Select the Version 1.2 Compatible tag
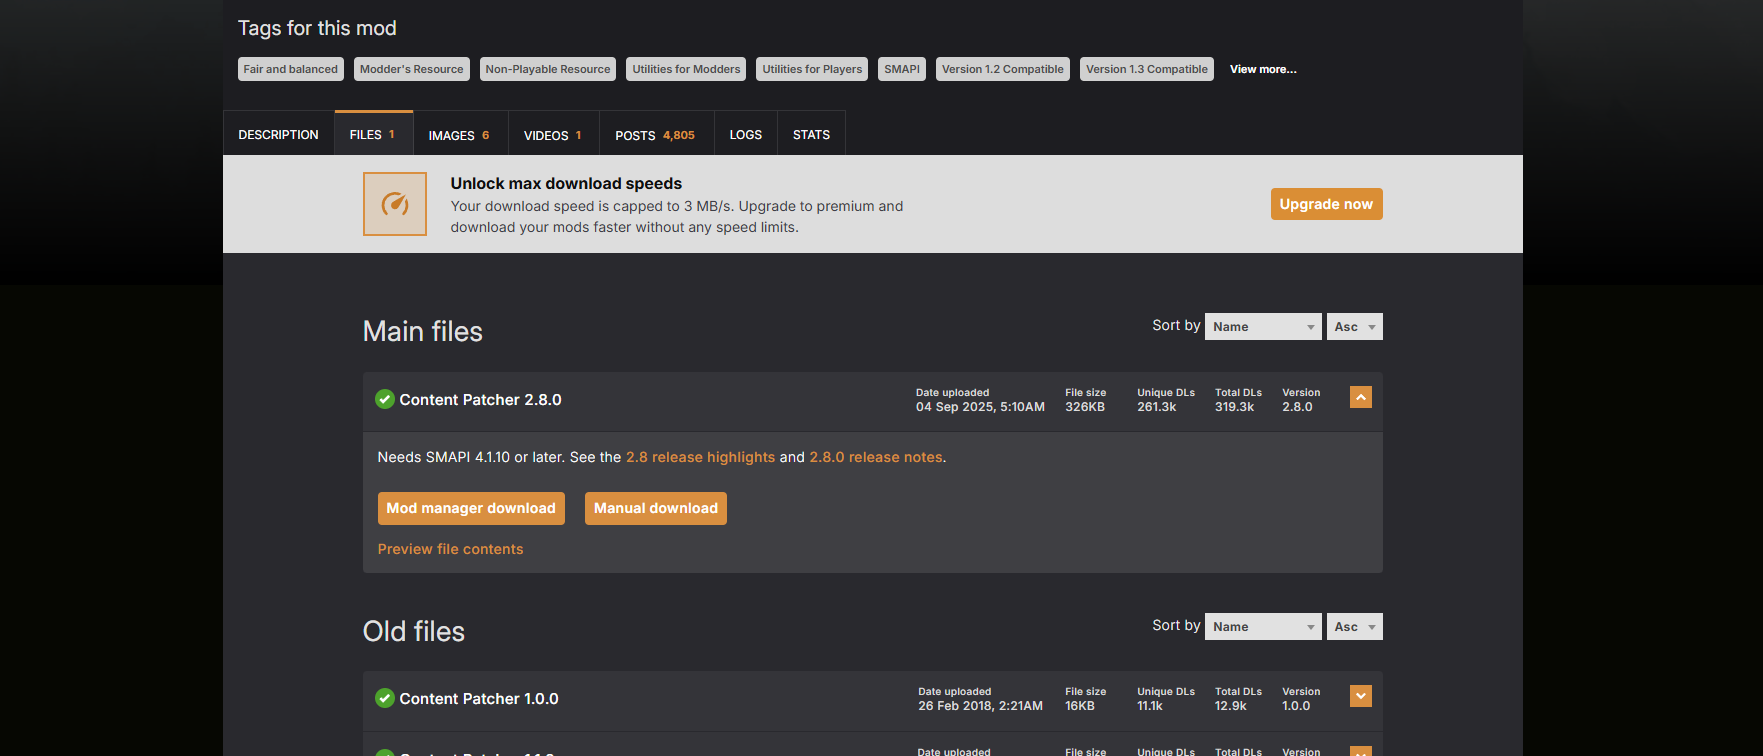 click(1003, 69)
